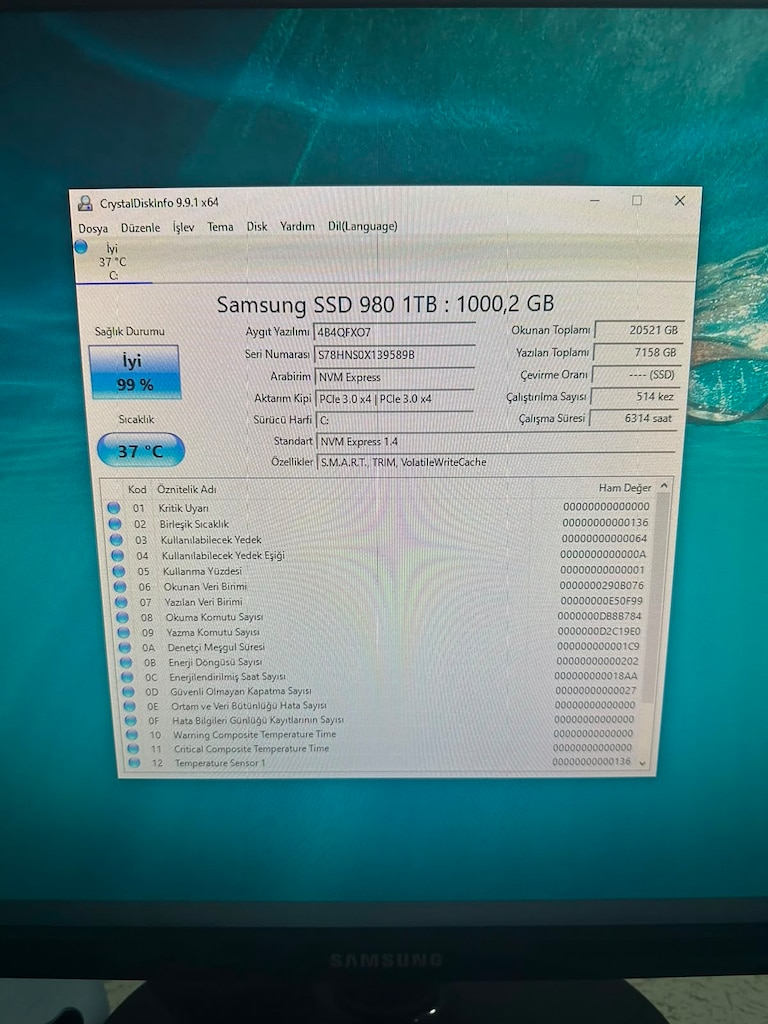Image resolution: width=768 pixels, height=1024 pixels.
Task: Click the NVM Express 1.4 standard field
Action: 495,441
